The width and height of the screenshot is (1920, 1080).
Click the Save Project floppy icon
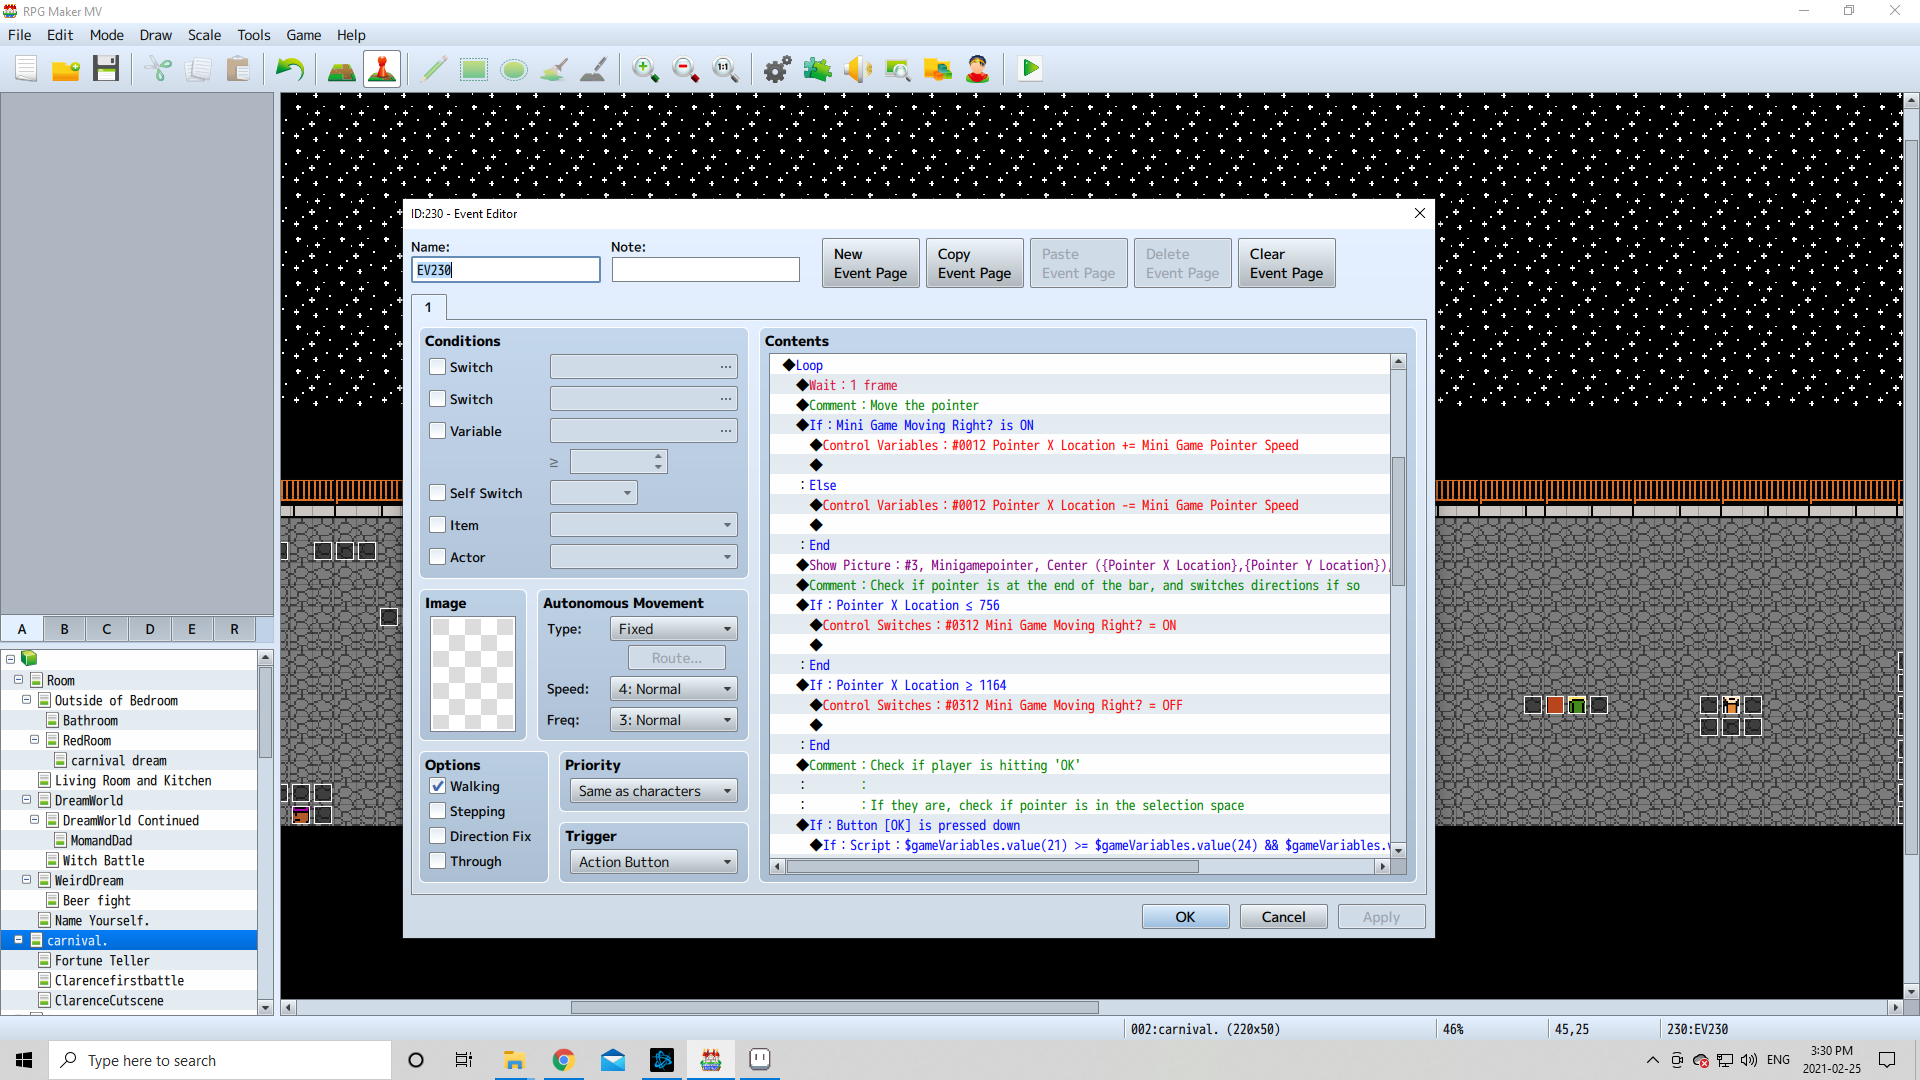(x=106, y=69)
